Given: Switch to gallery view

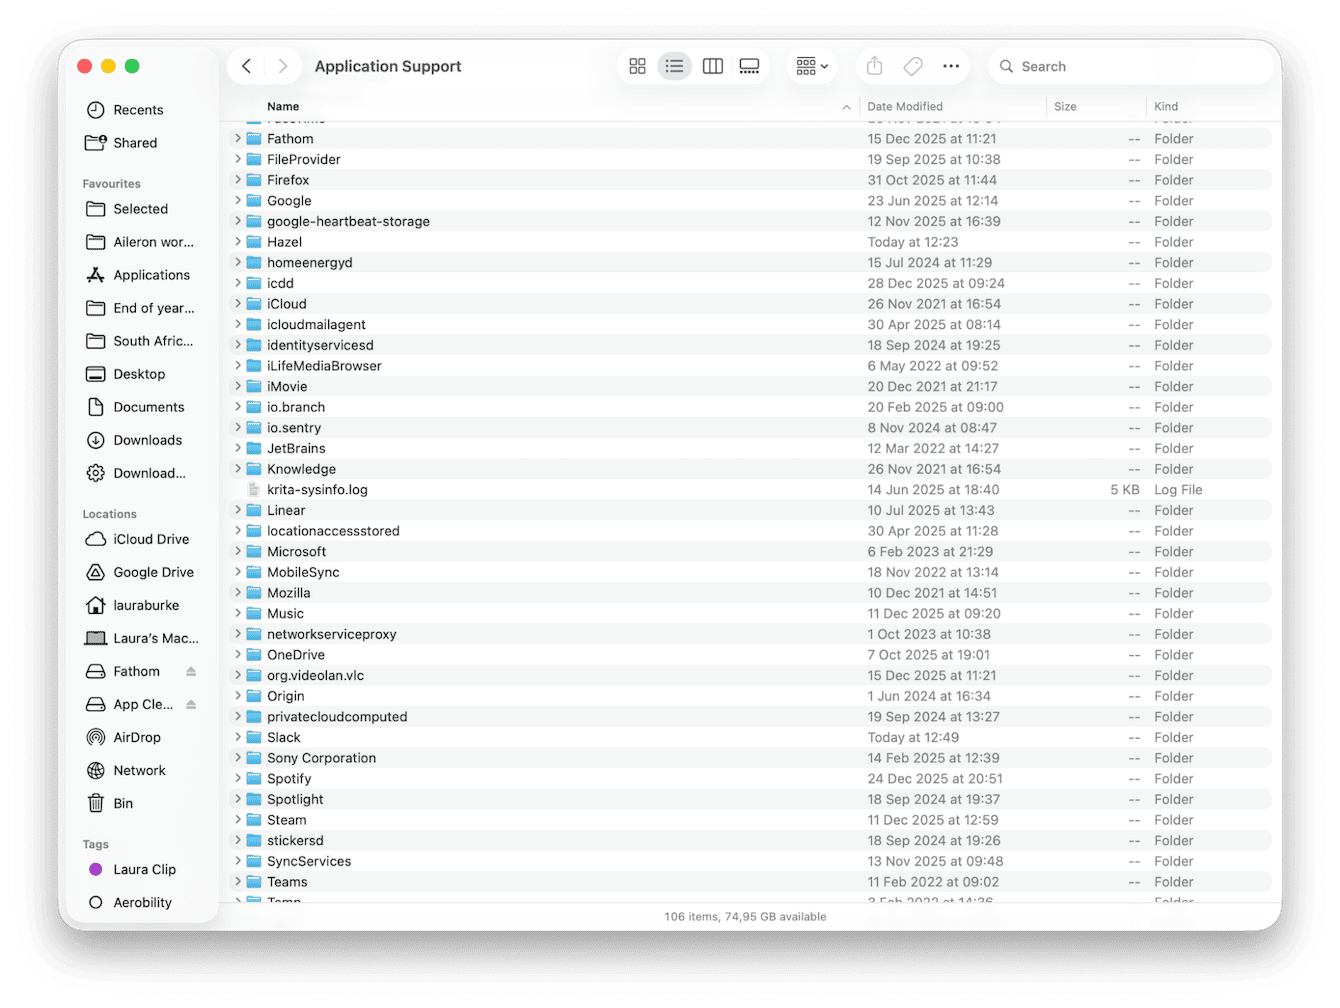Looking at the screenshot, I should (x=750, y=65).
